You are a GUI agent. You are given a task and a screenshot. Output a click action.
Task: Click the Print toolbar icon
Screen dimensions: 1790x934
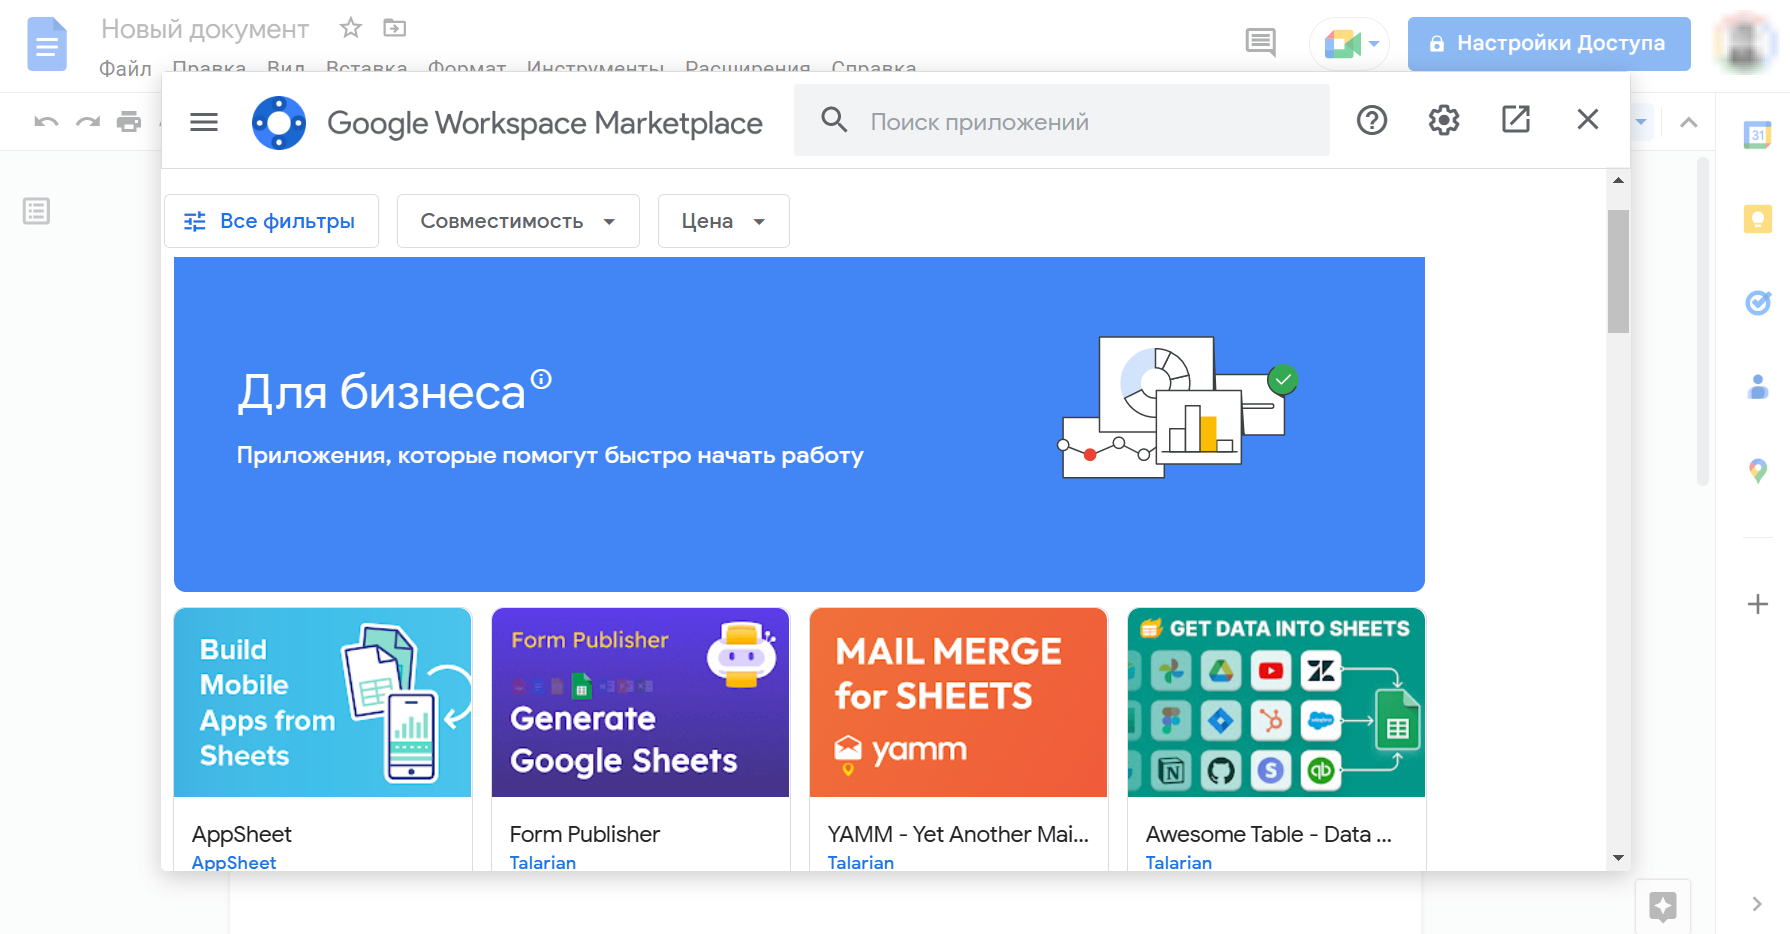[129, 122]
